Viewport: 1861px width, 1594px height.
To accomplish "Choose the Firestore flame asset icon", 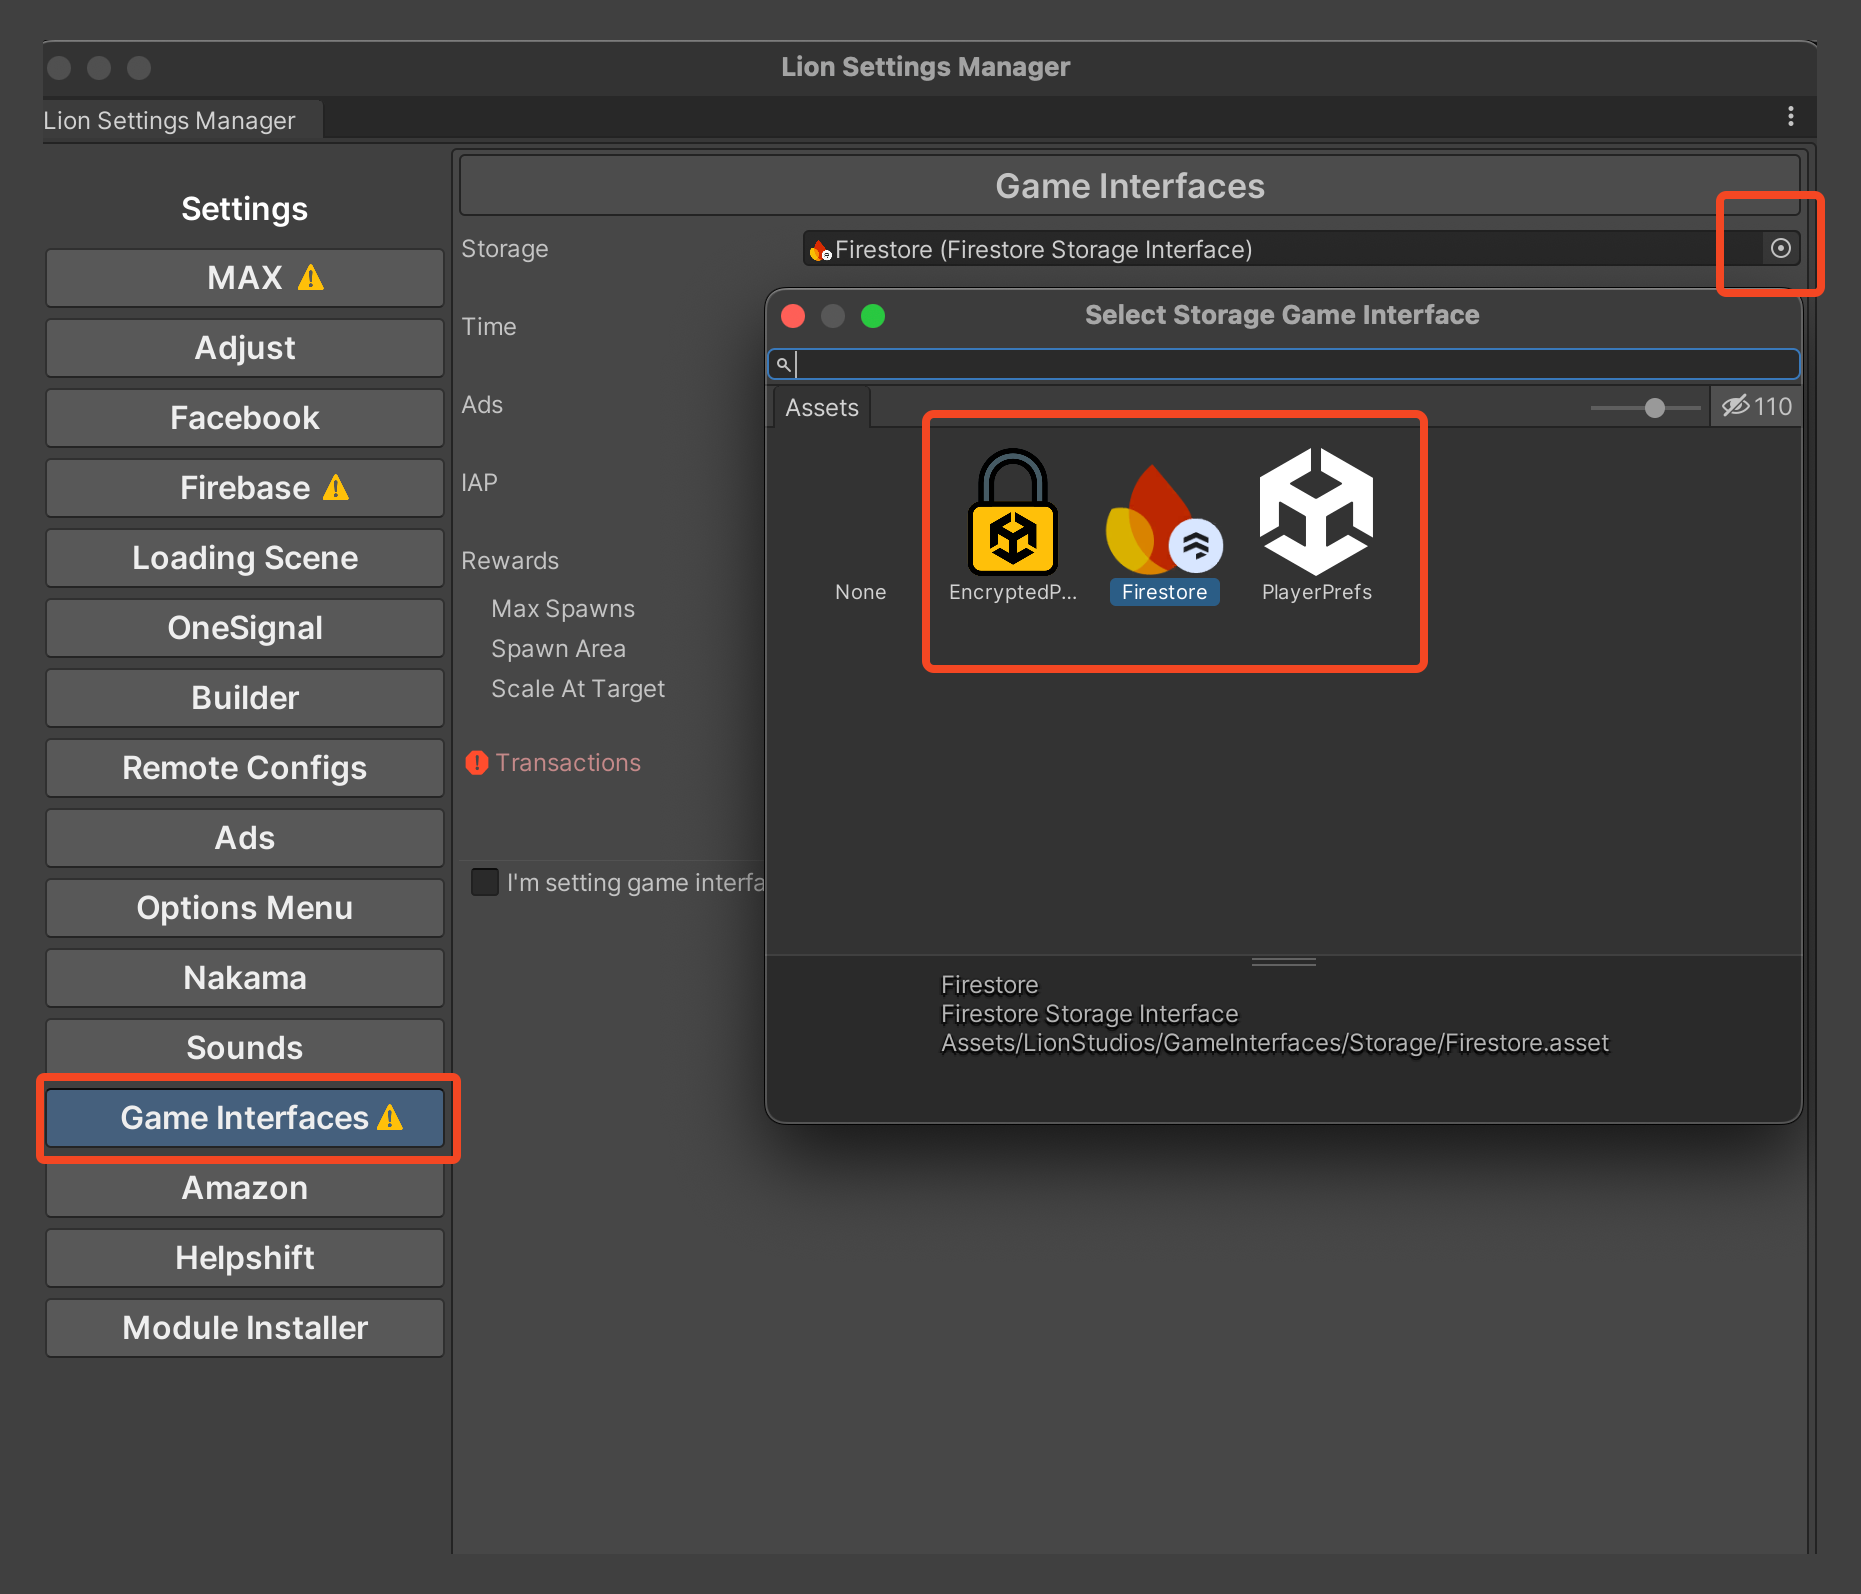I will point(1163,520).
